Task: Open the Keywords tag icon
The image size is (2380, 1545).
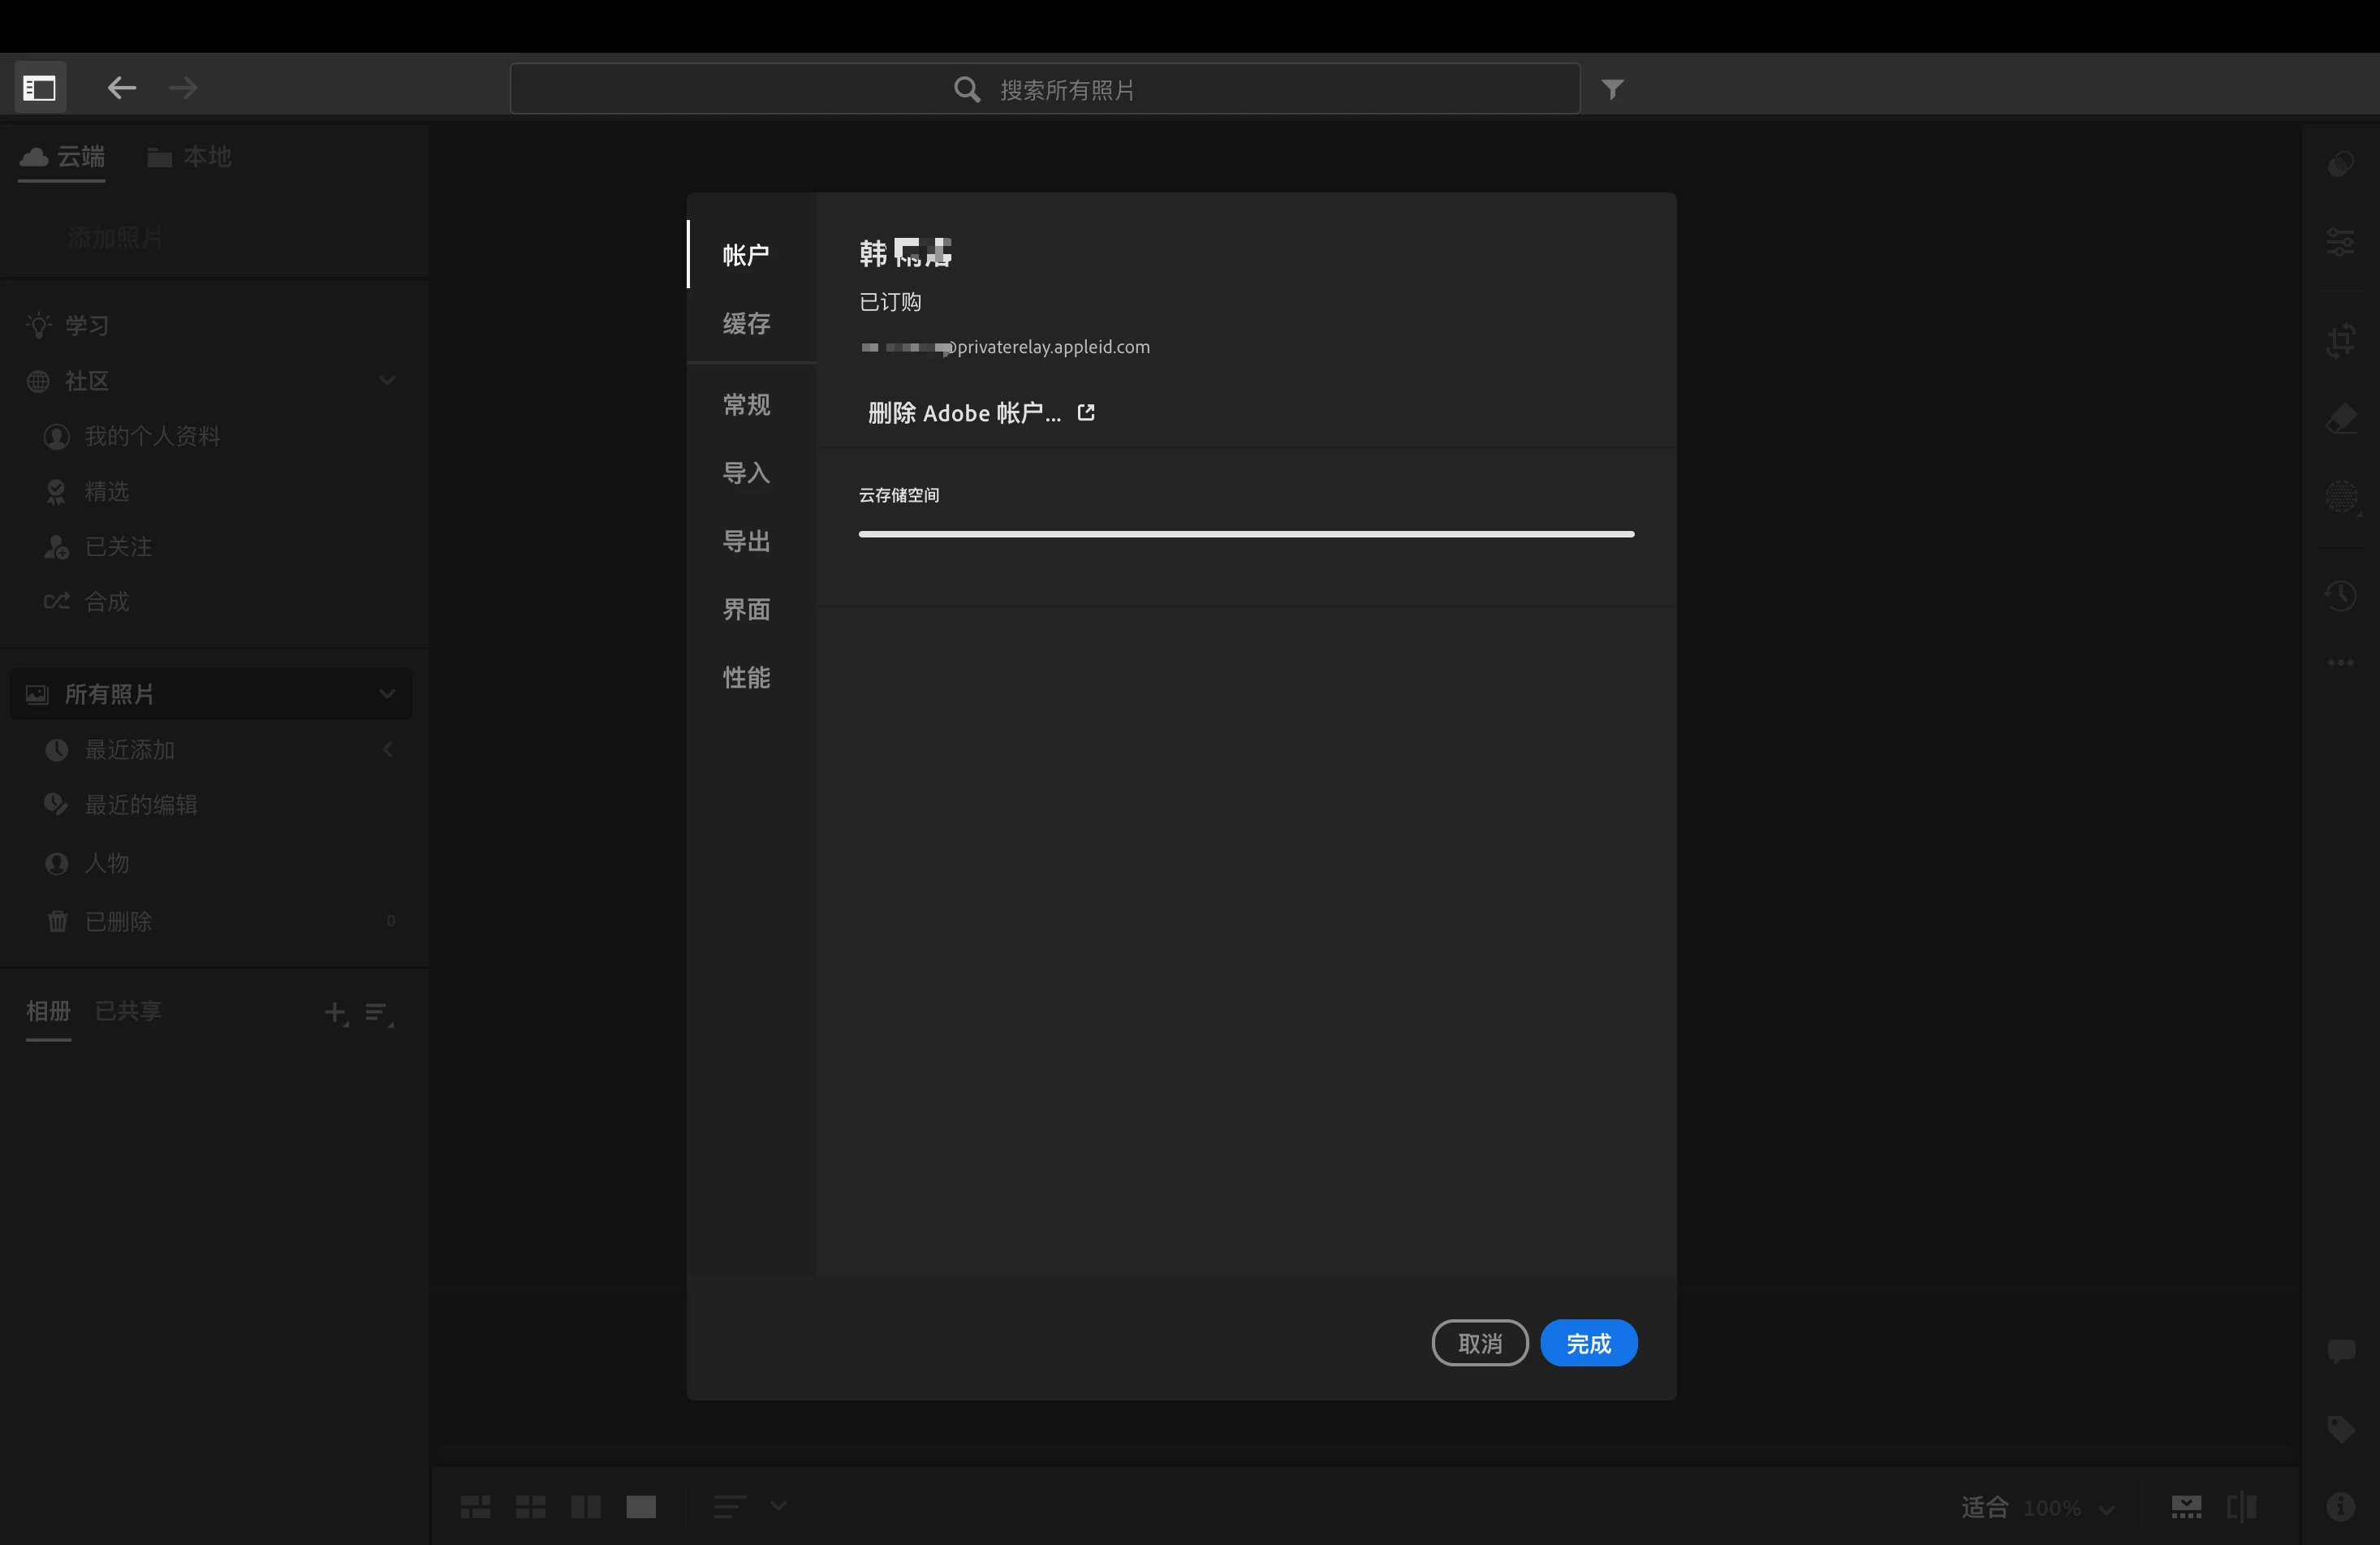Action: [x=2340, y=1428]
